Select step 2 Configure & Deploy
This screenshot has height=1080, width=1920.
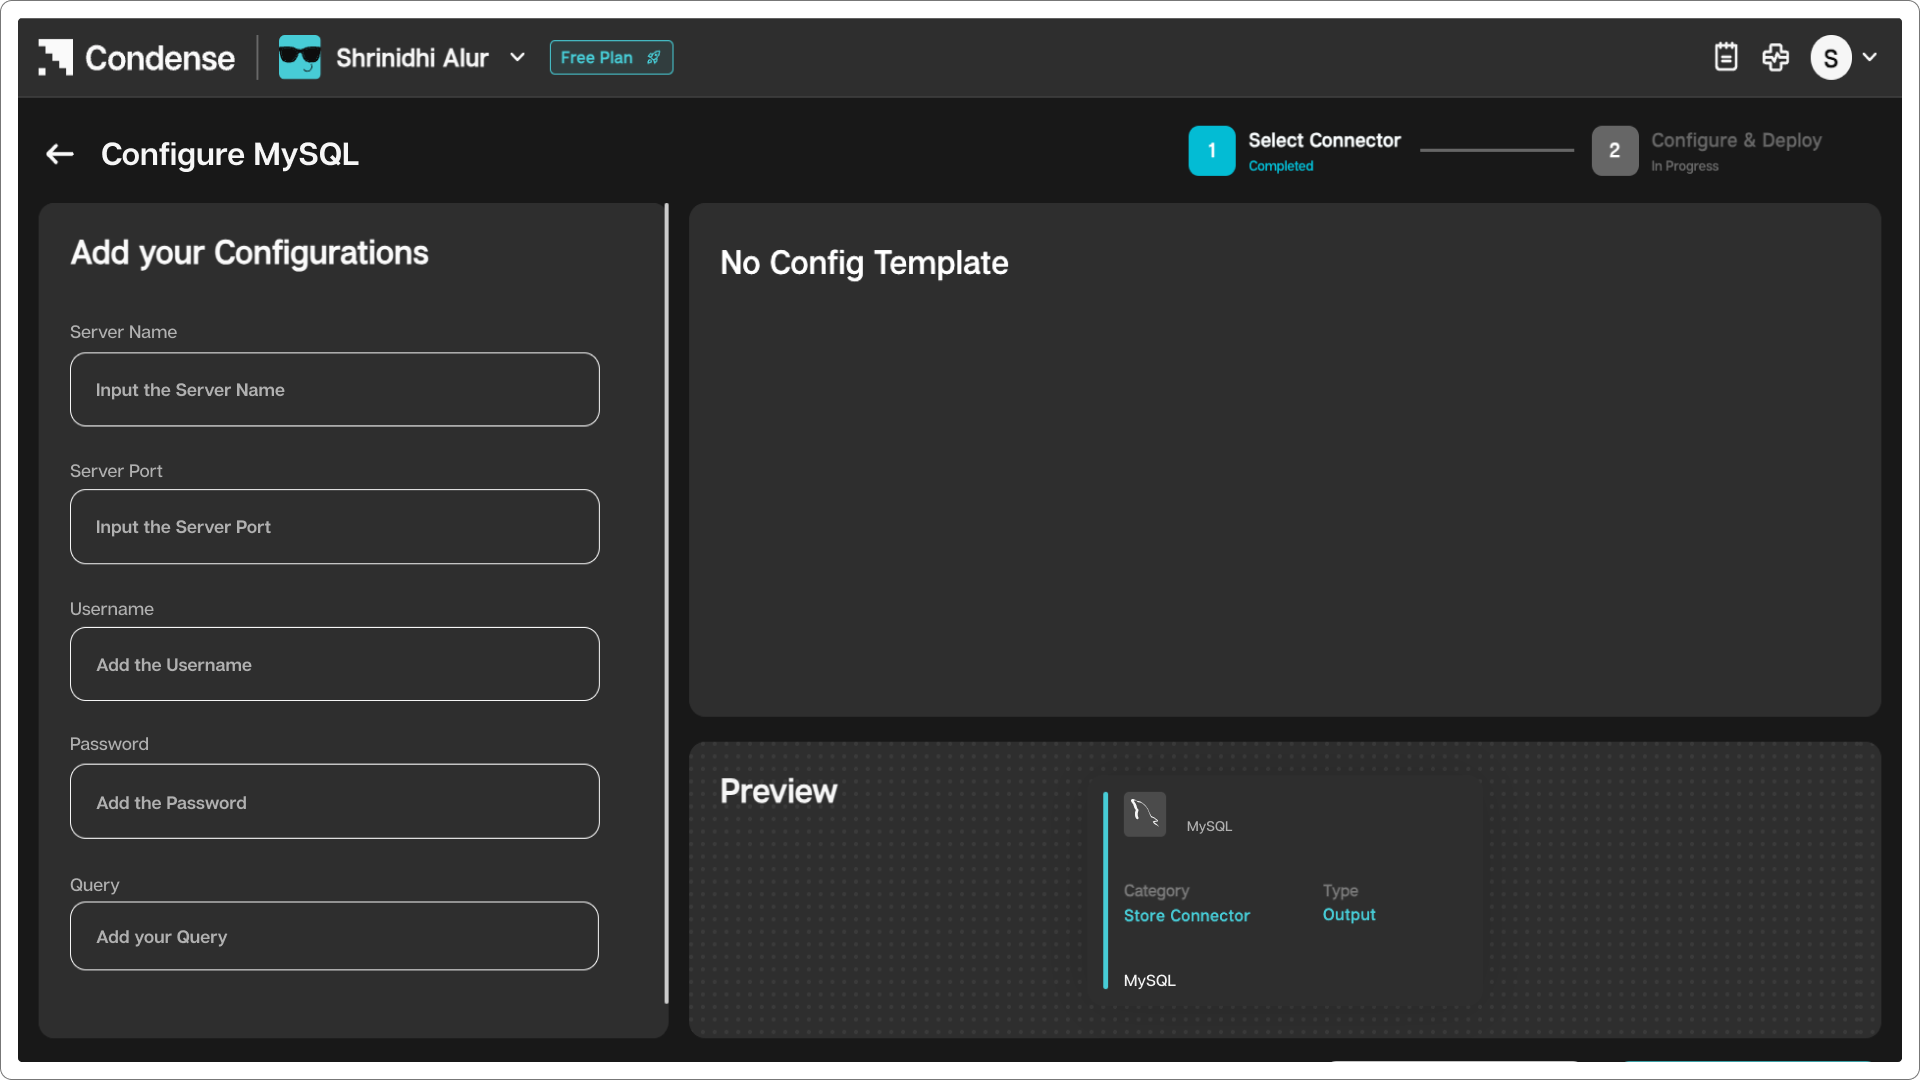pos(1707,150)
